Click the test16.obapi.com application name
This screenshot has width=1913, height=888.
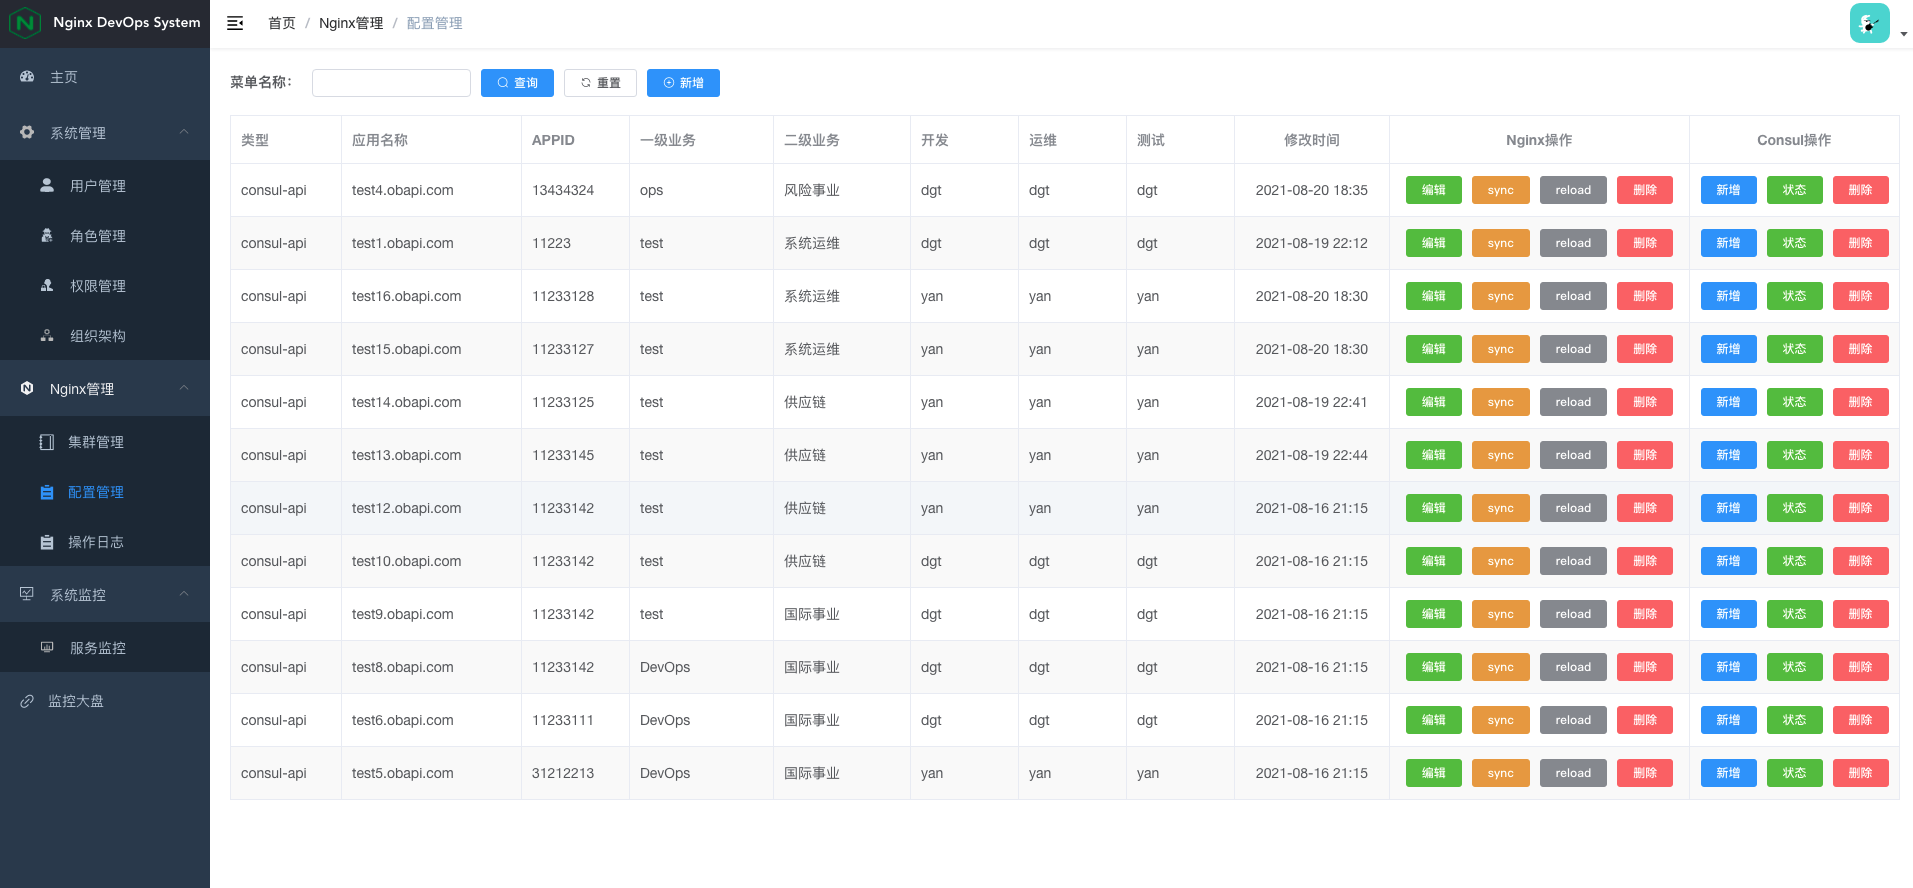(406, 296)
